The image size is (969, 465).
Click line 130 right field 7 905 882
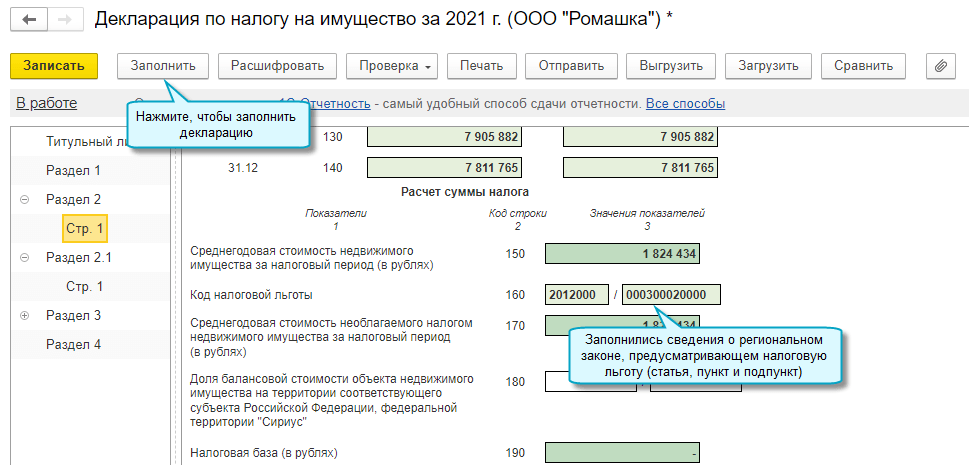tap(640, 137)
